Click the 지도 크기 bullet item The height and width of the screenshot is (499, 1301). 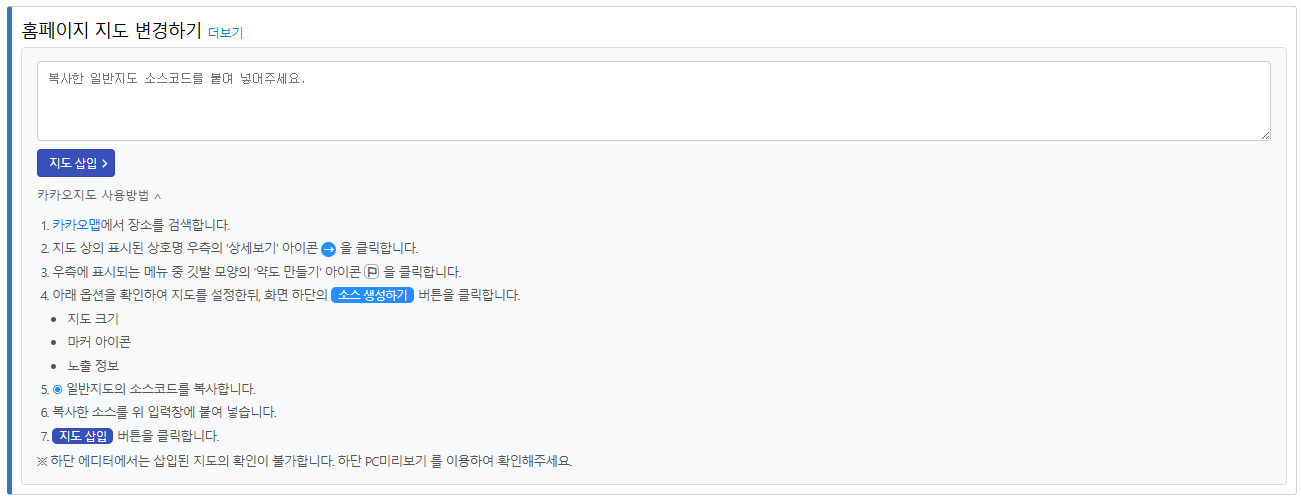click(92, 319)
